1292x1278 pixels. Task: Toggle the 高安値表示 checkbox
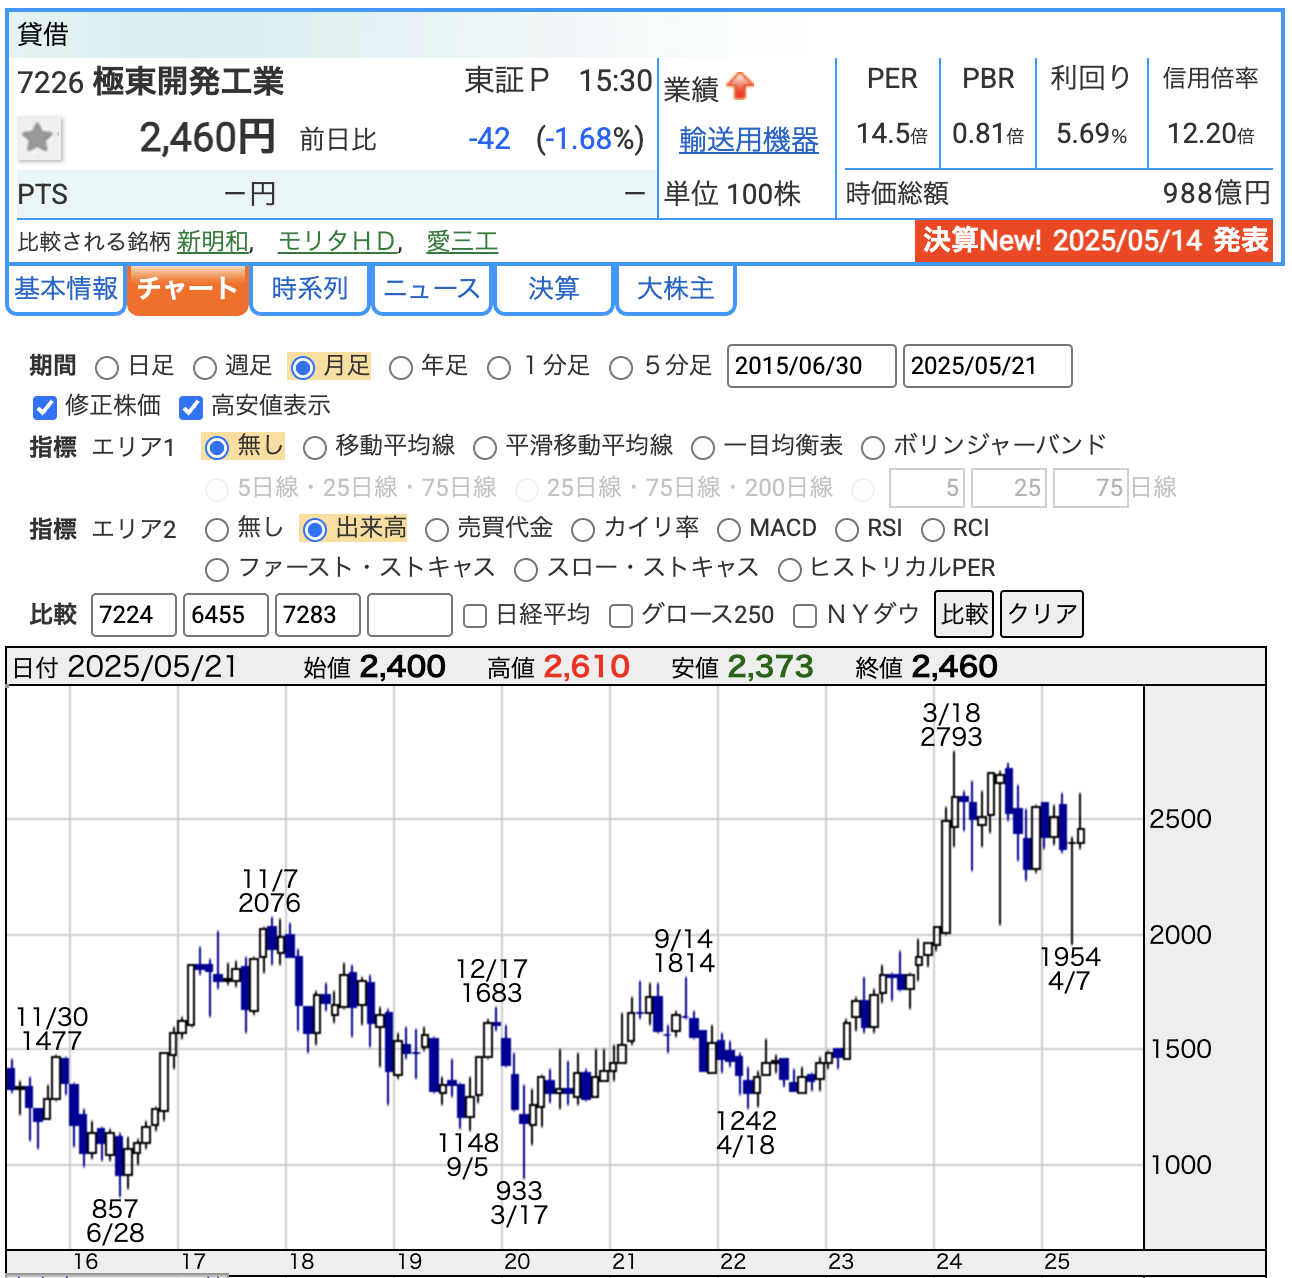click(191, 407)
